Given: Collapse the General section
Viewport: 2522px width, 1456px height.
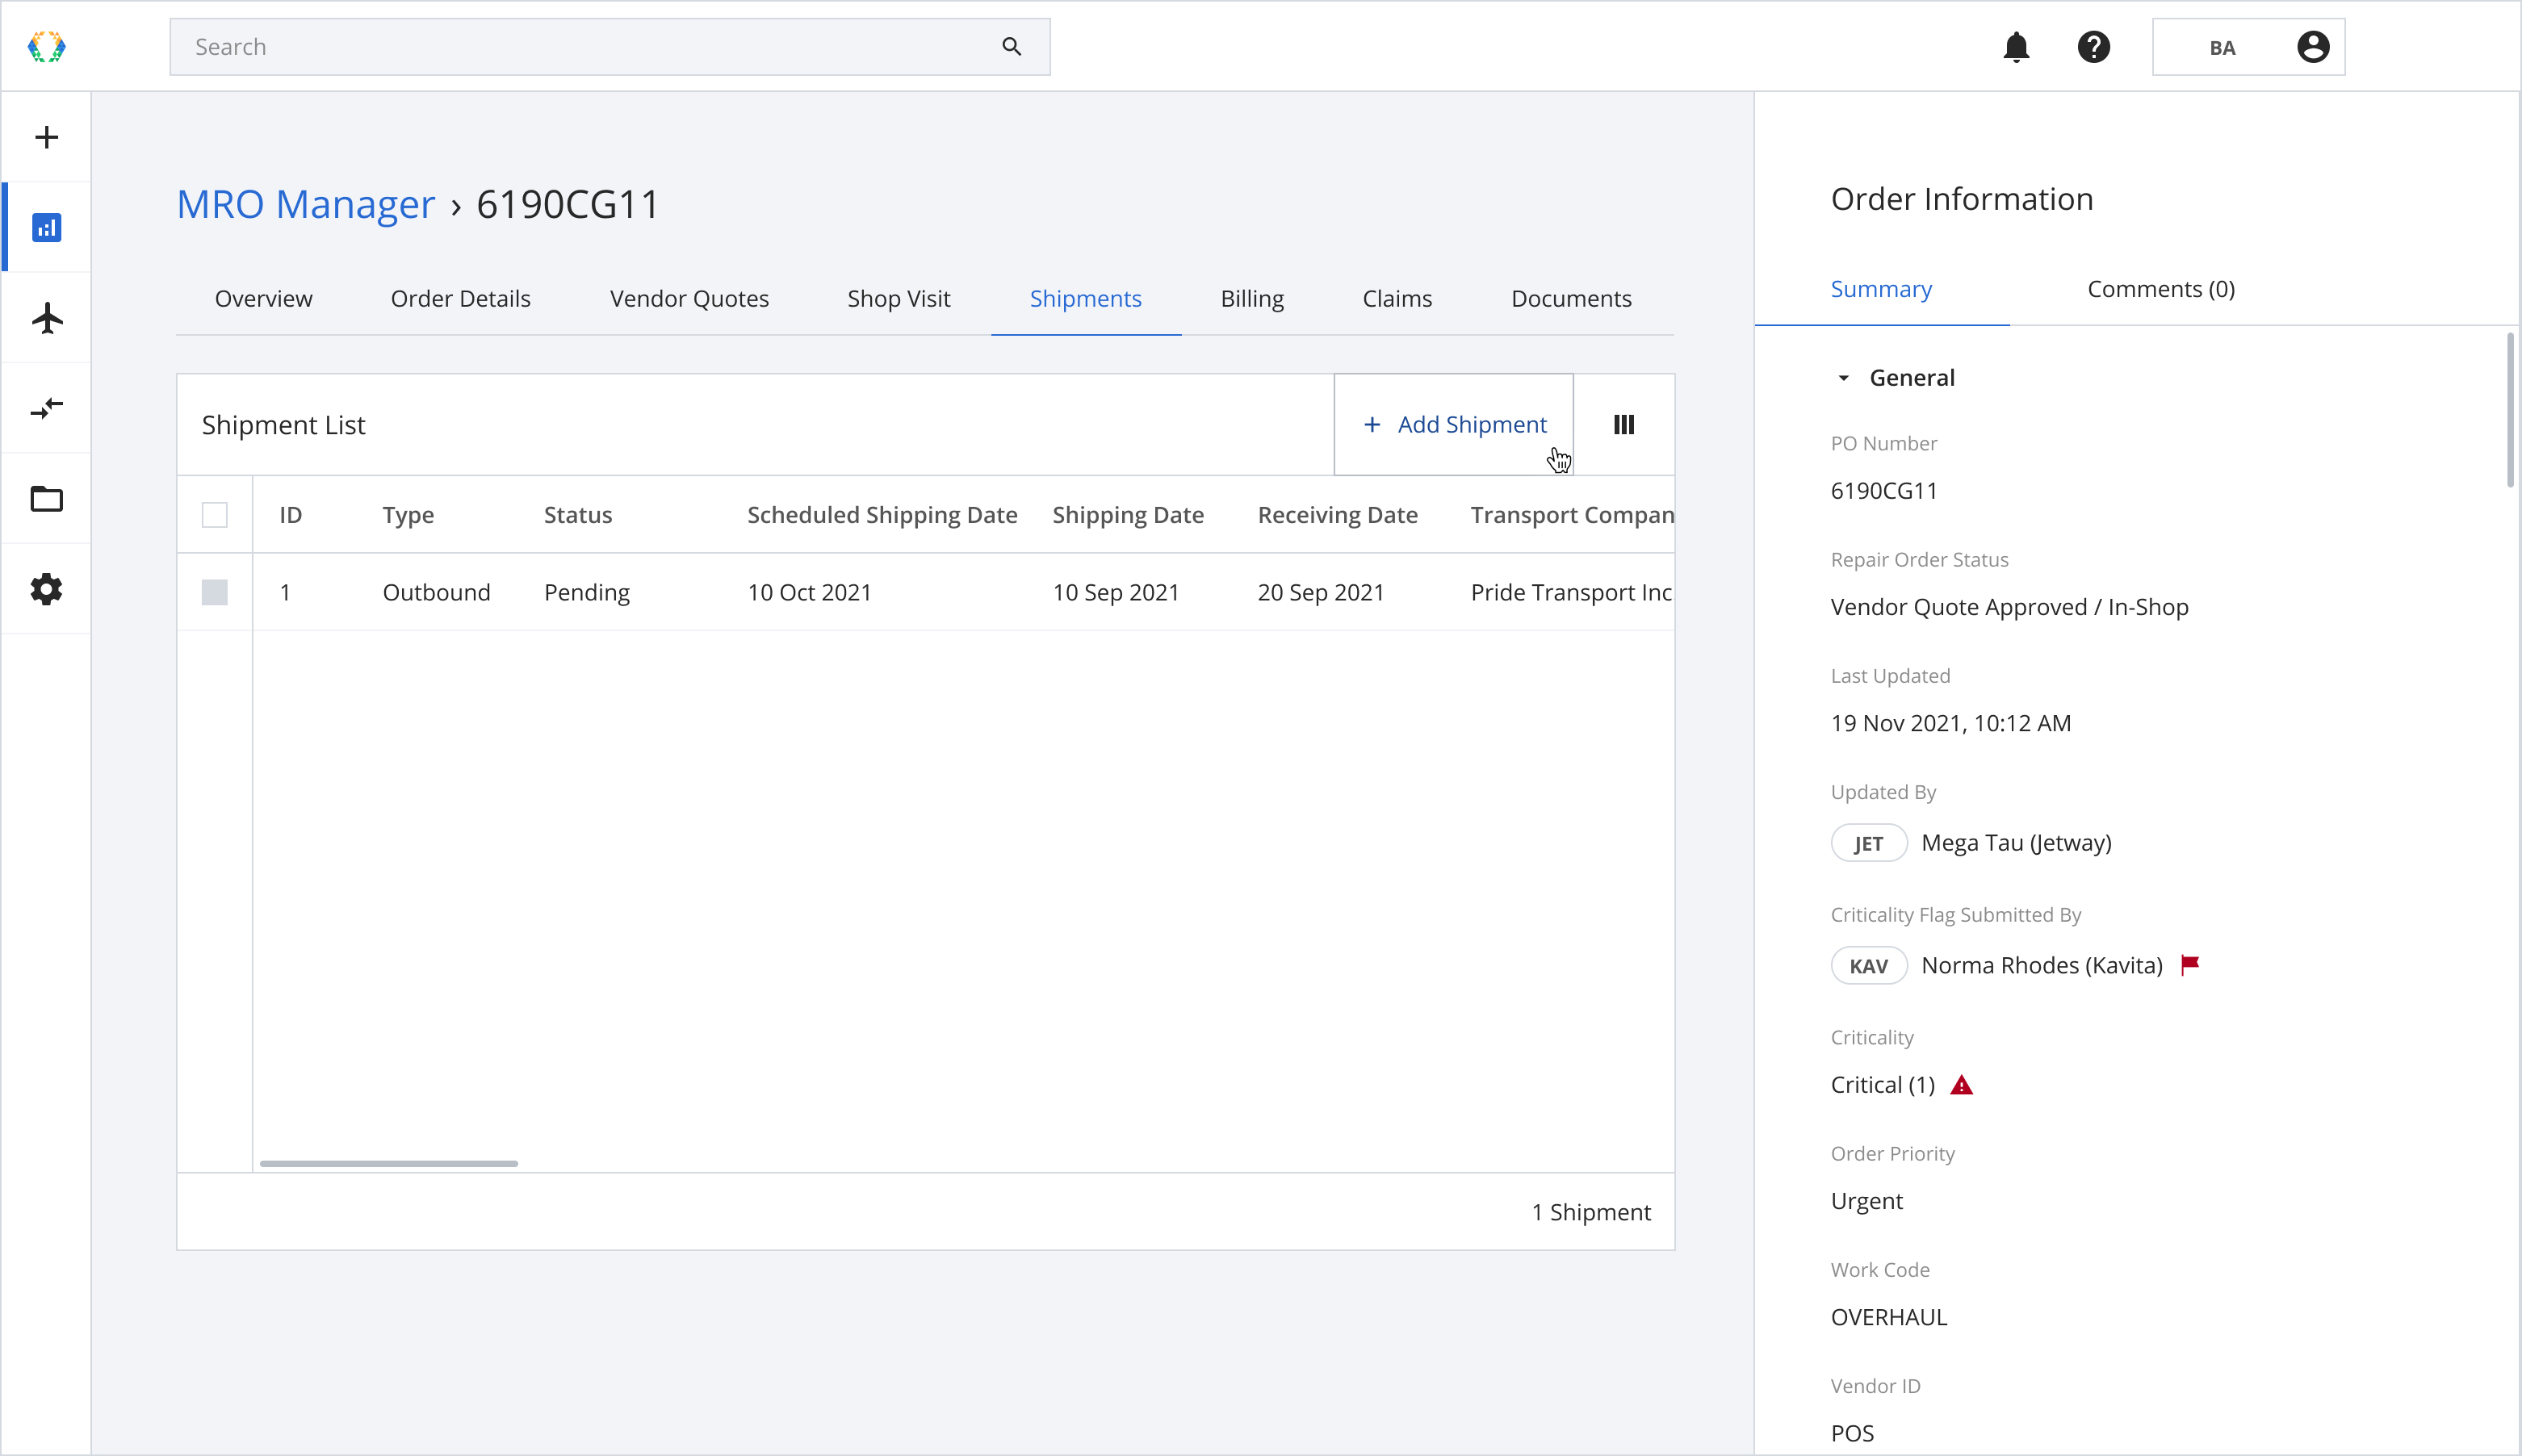Looking at the screenshot, I should pos(1843,378).
